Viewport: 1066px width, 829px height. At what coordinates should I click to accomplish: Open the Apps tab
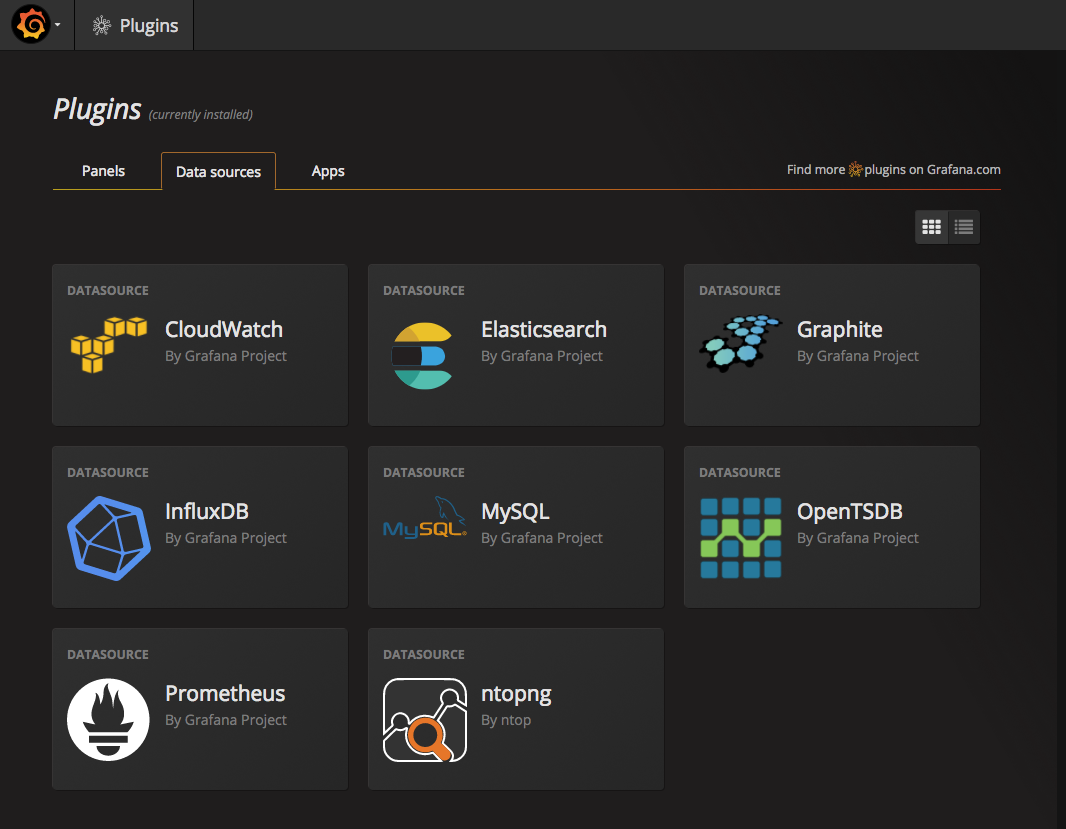coord(328,171)
